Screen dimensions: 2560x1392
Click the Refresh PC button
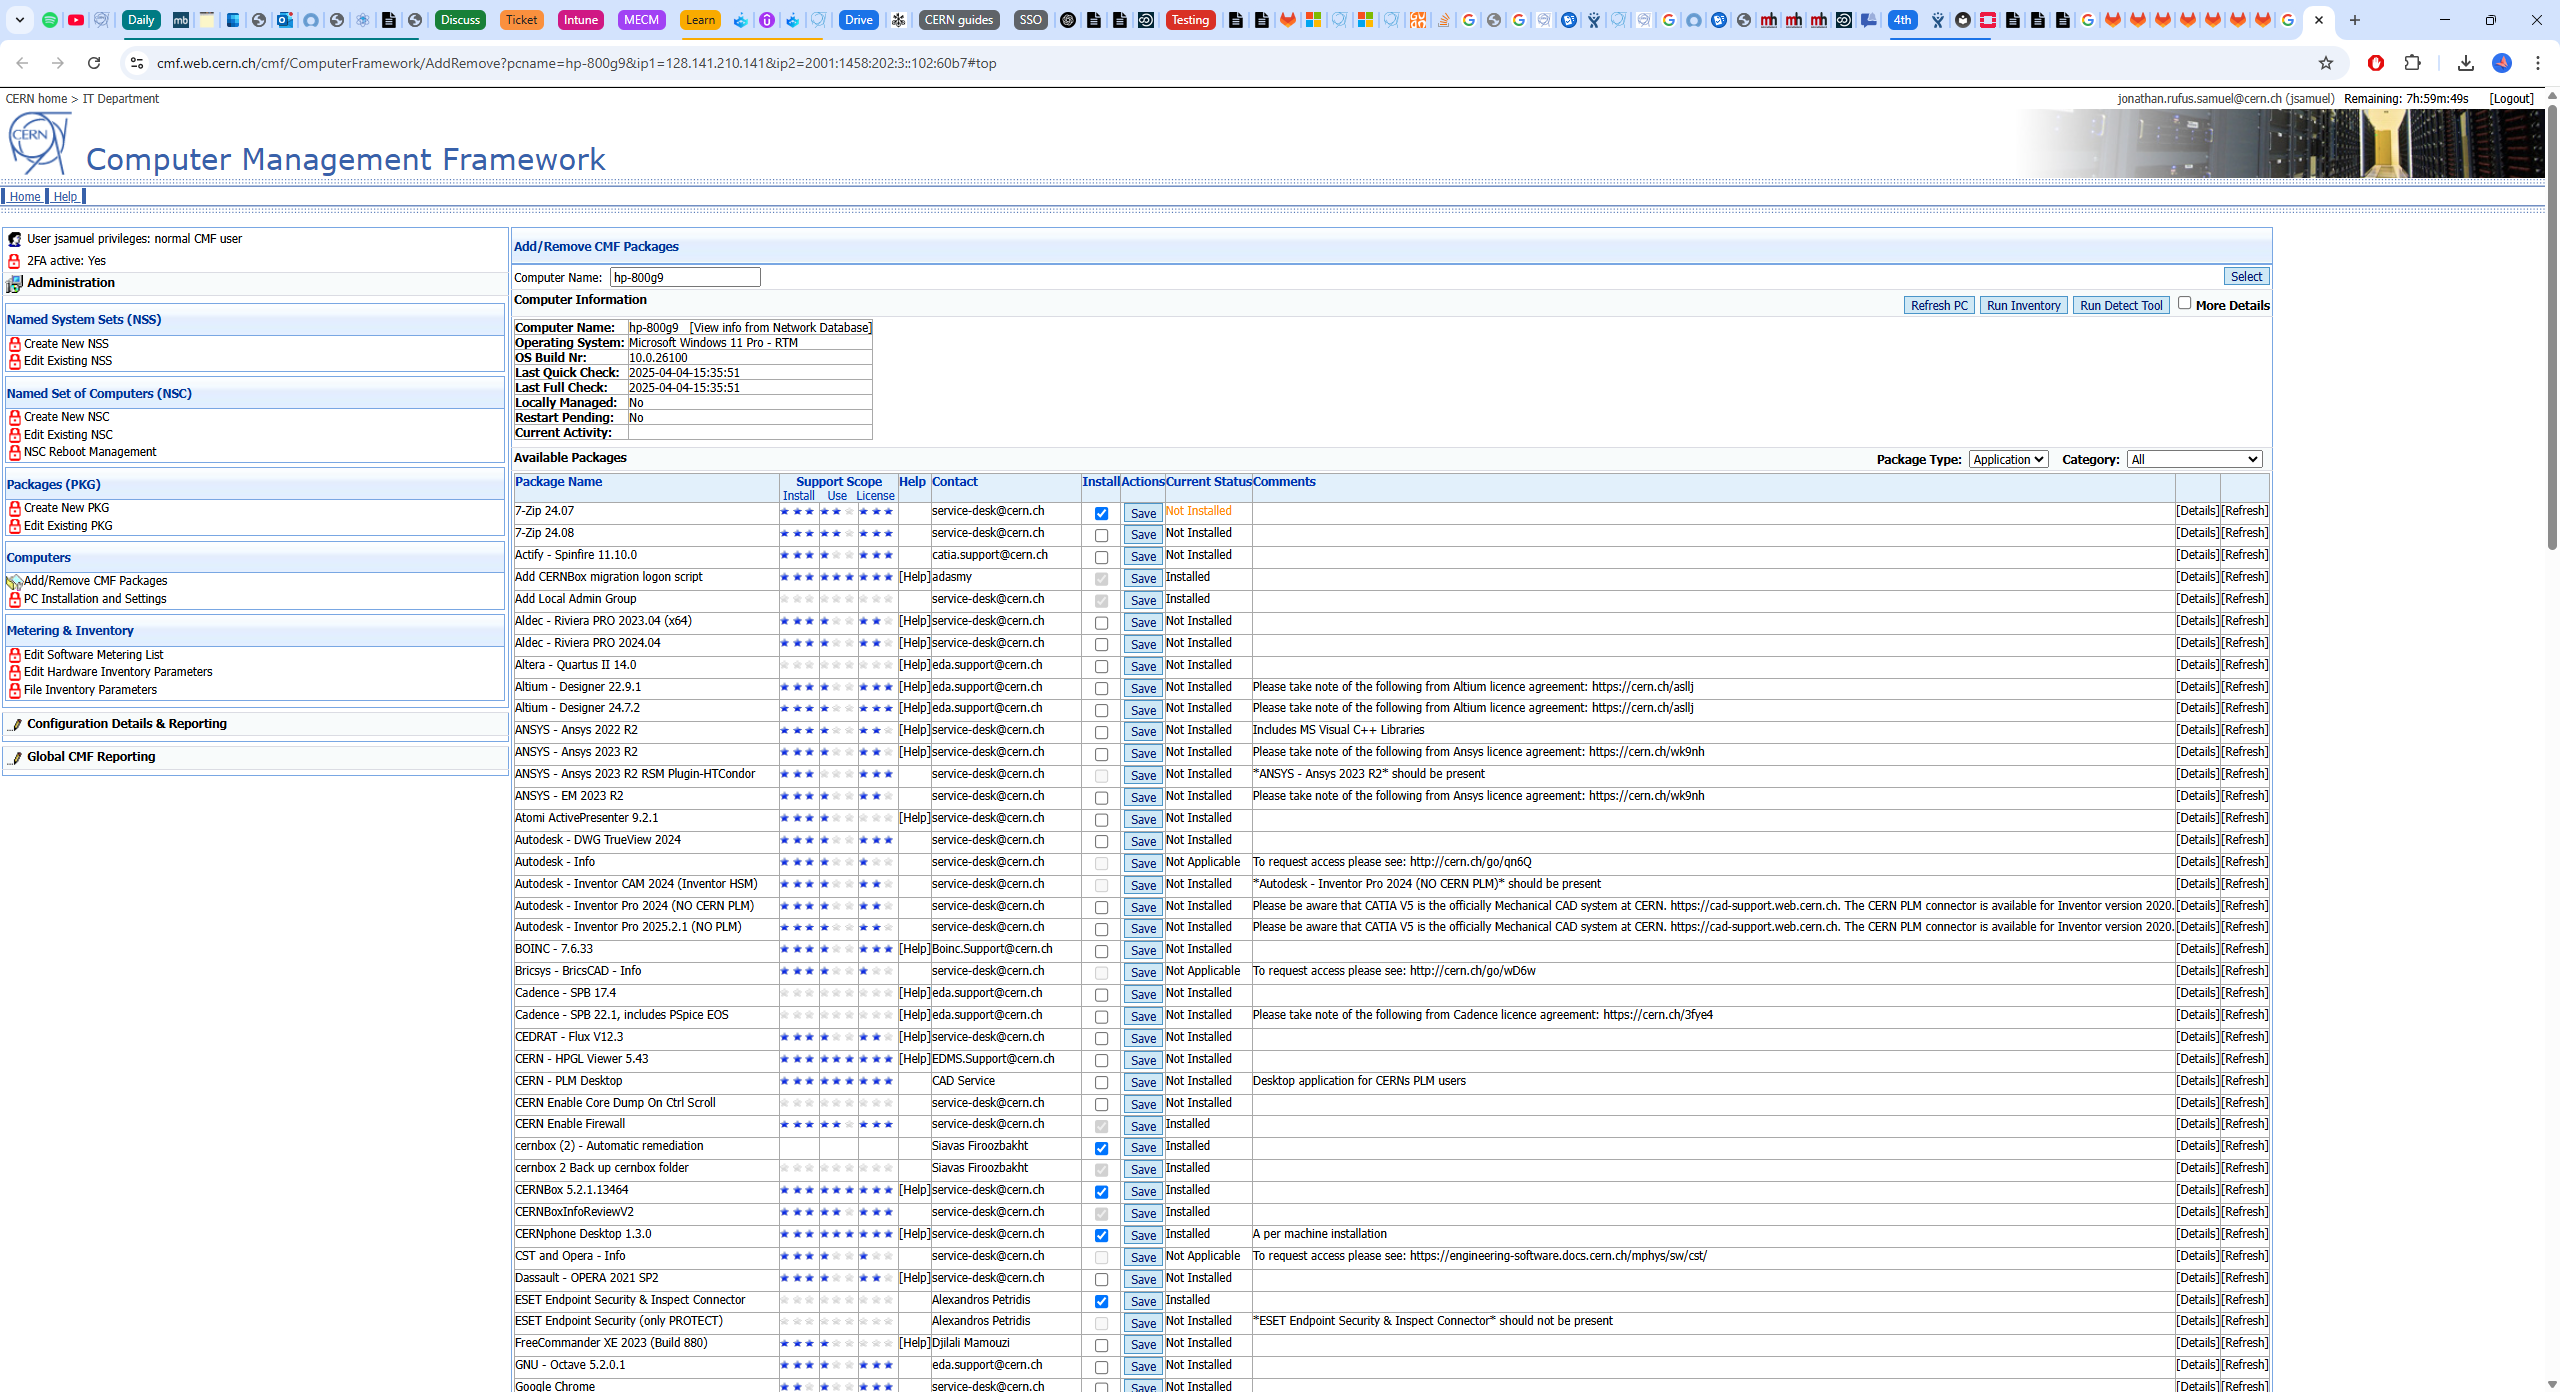1938,306
